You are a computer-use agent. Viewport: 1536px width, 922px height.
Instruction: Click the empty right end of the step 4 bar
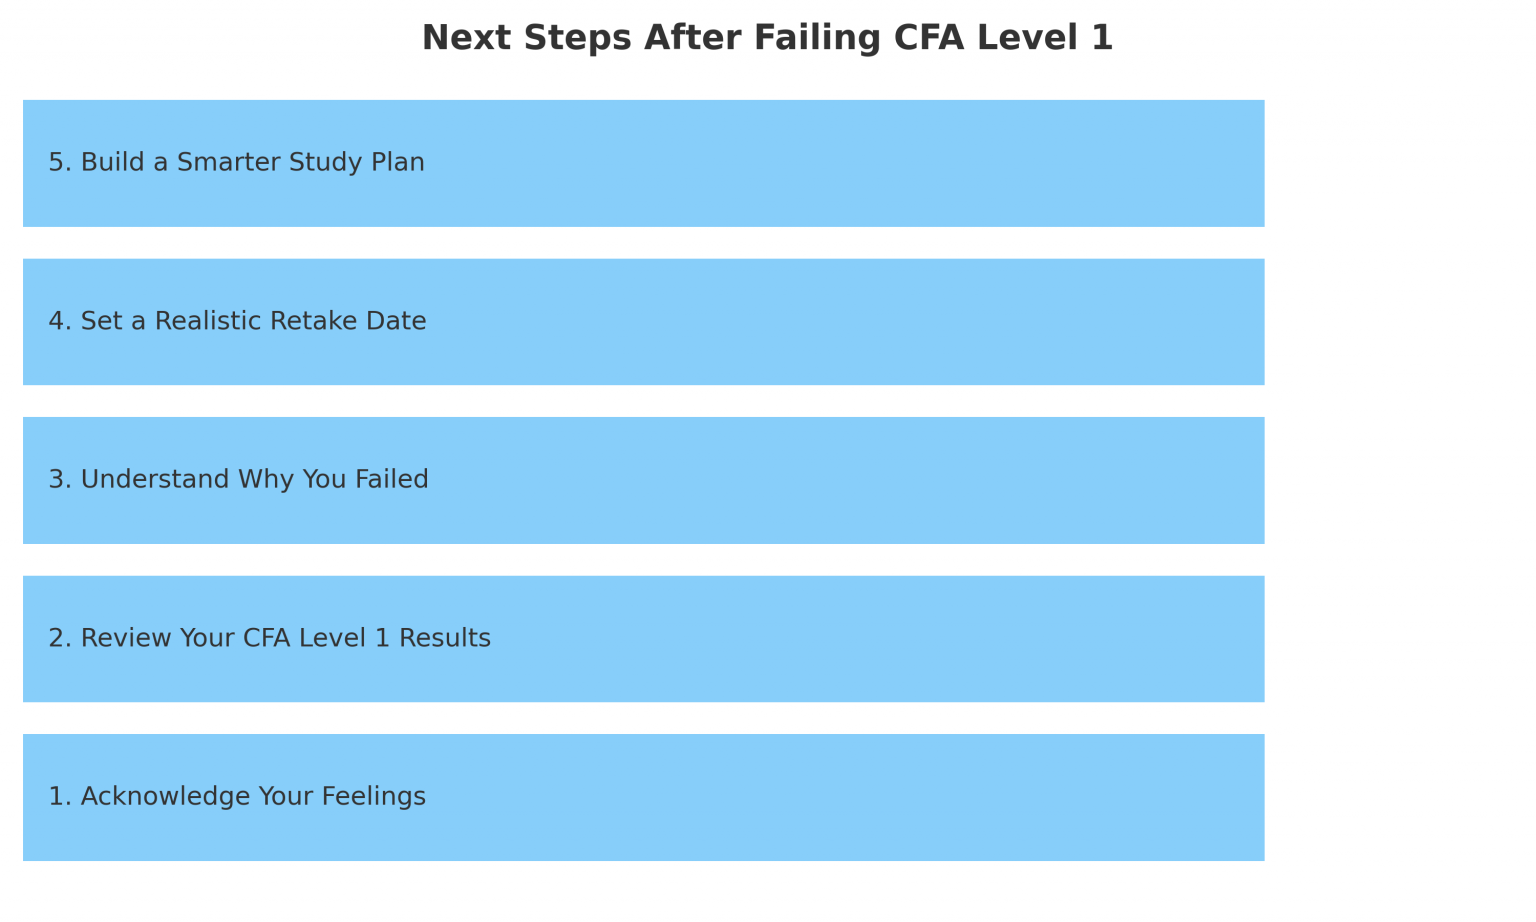point(1150,322)
